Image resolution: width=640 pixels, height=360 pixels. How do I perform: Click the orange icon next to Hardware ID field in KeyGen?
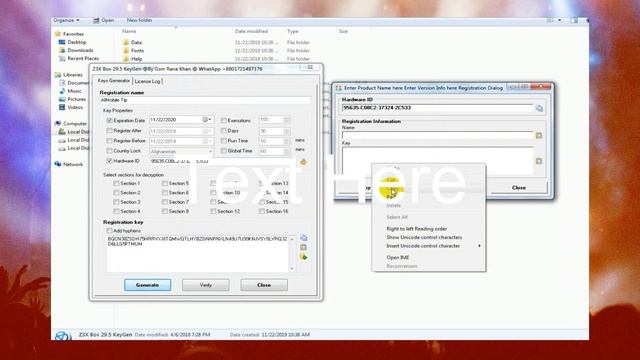[x=303, y=162]
